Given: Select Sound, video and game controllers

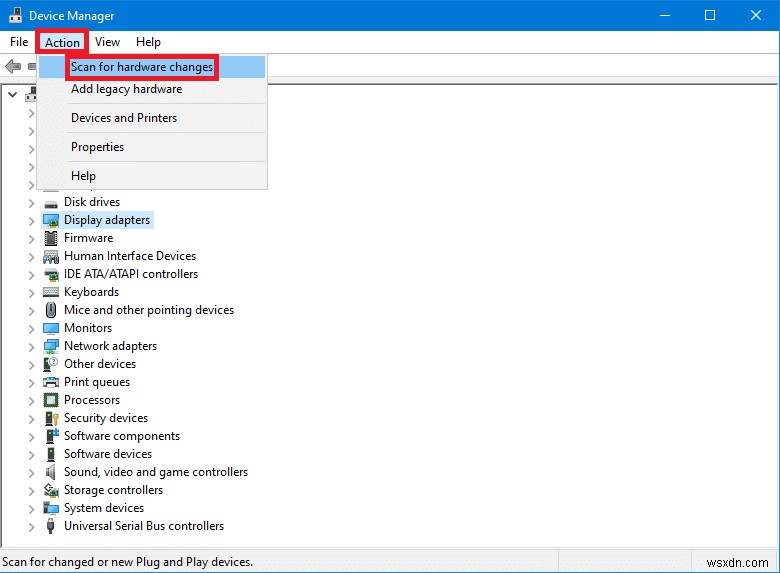Looking at the screenshot, I should pos(156,472).
